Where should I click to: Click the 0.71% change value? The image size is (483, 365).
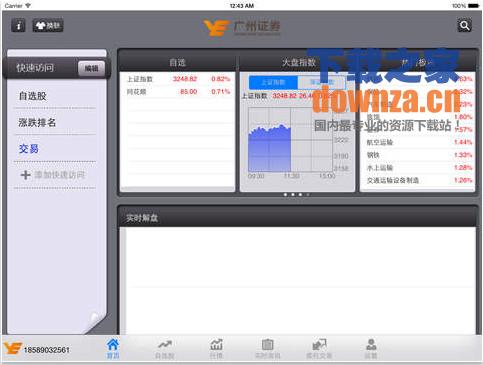coord(221,92)
